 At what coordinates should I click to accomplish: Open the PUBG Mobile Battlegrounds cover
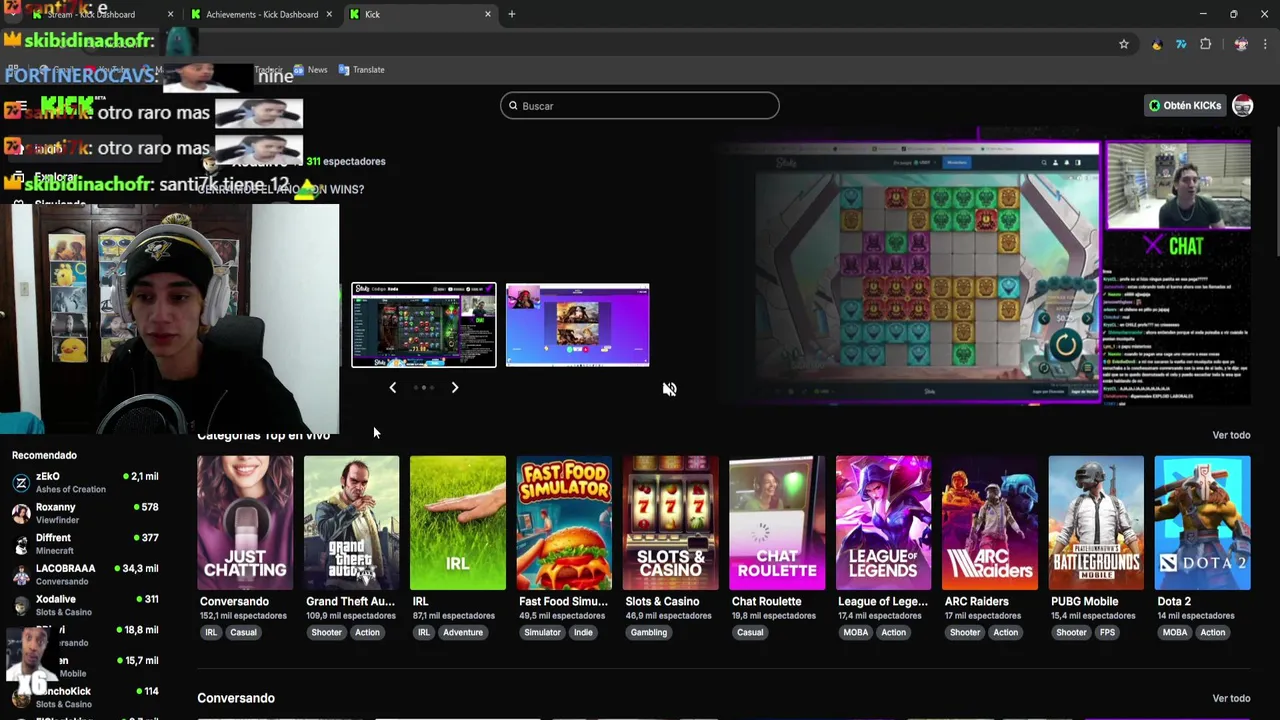click(x=1096, y=523)
